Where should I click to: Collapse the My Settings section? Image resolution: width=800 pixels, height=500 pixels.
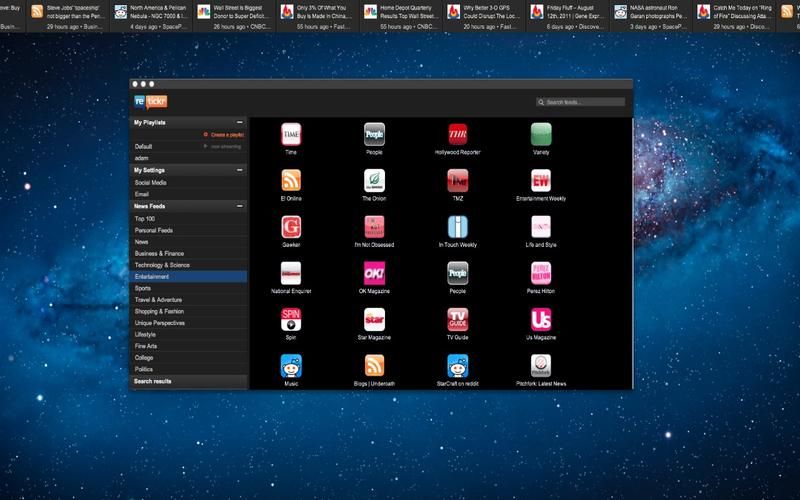pos(240,170)
